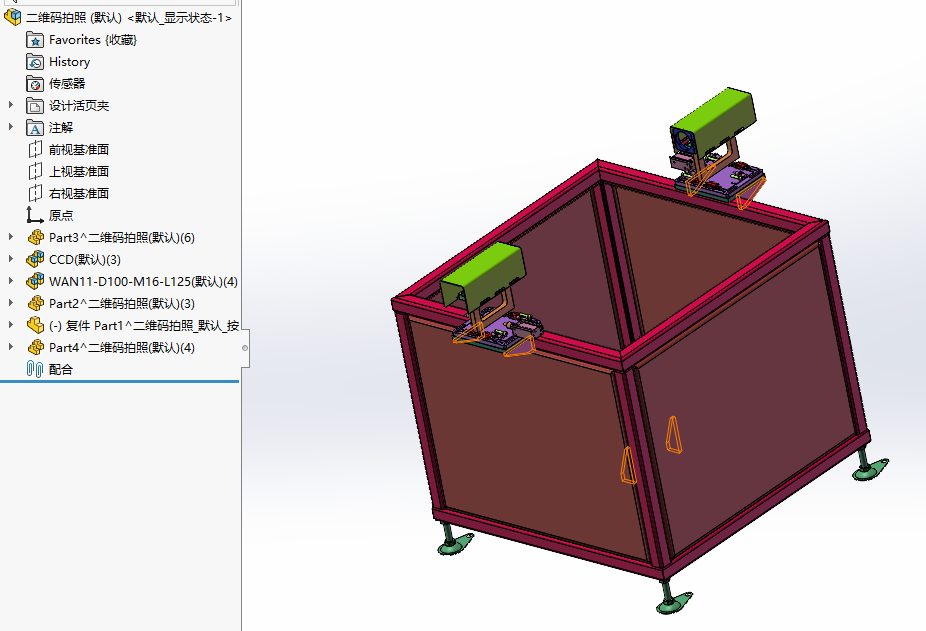Select the History label
This screenshot has height=631, width=926.
pos(70,61)
